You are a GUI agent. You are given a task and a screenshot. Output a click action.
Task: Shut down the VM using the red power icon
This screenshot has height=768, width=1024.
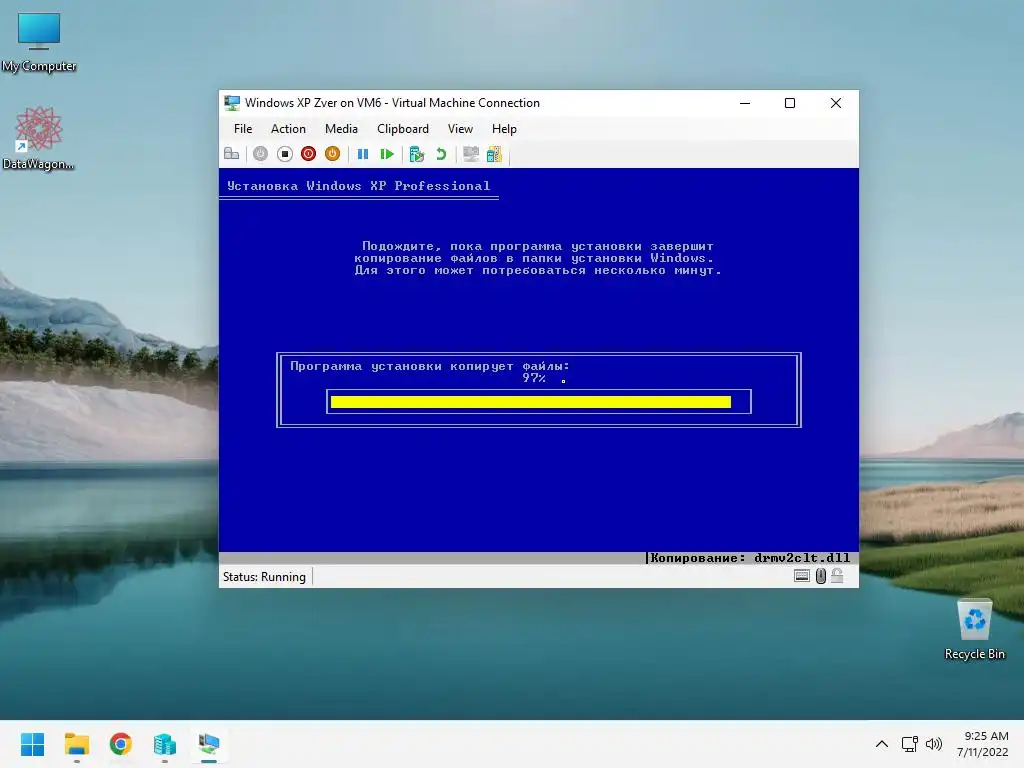pos(308,154)
